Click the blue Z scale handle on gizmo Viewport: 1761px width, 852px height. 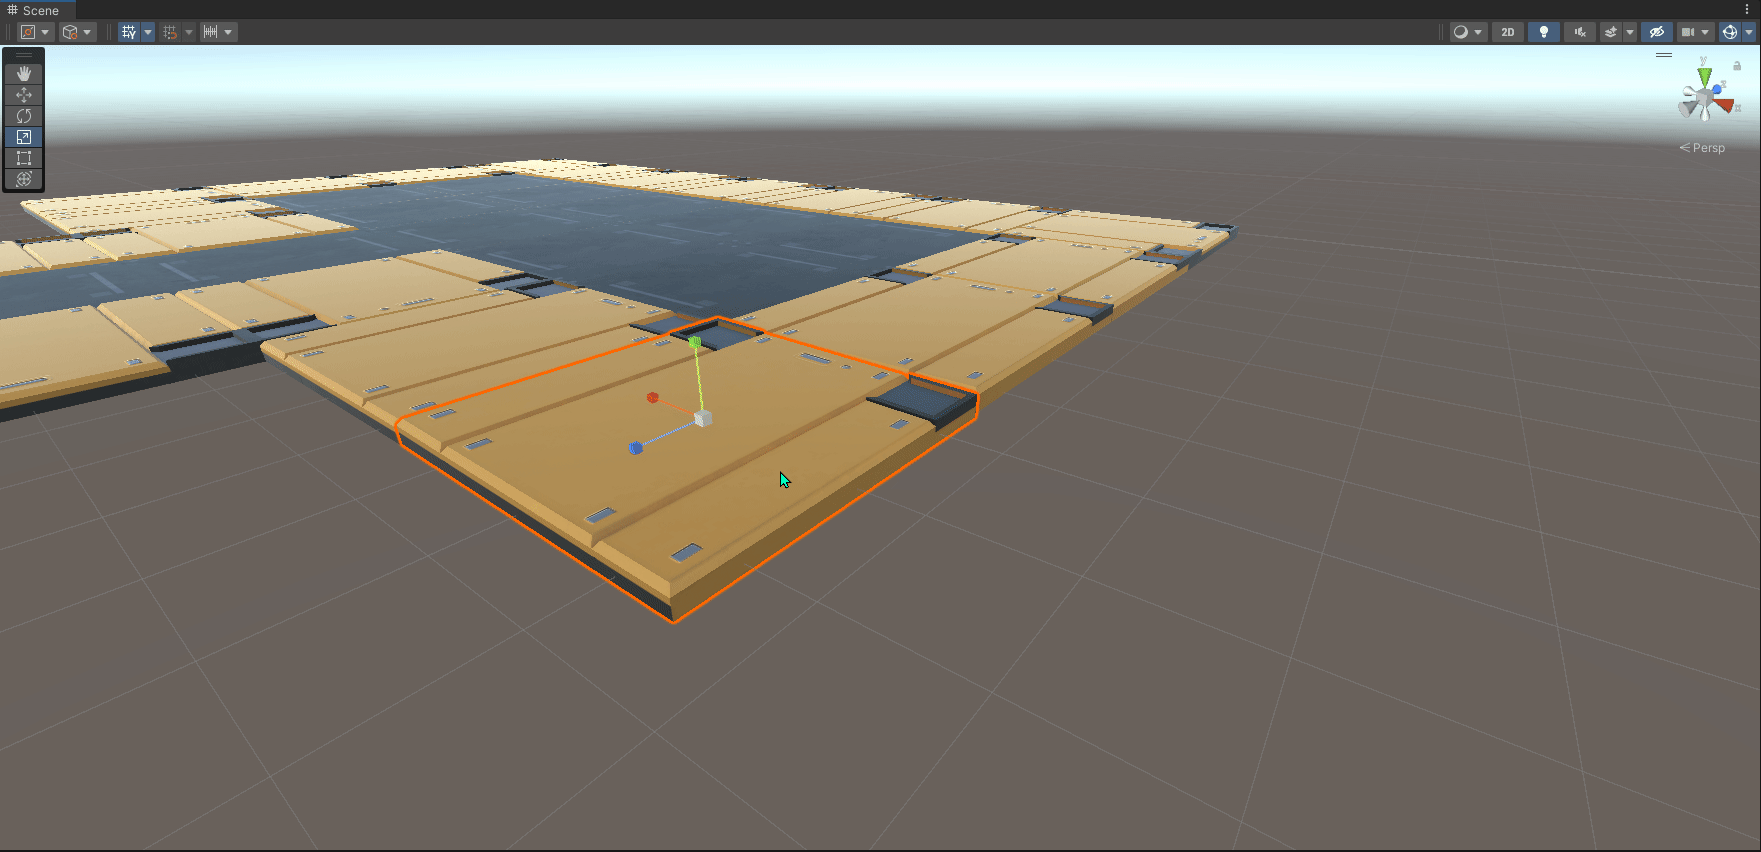[x=636, y=448]
